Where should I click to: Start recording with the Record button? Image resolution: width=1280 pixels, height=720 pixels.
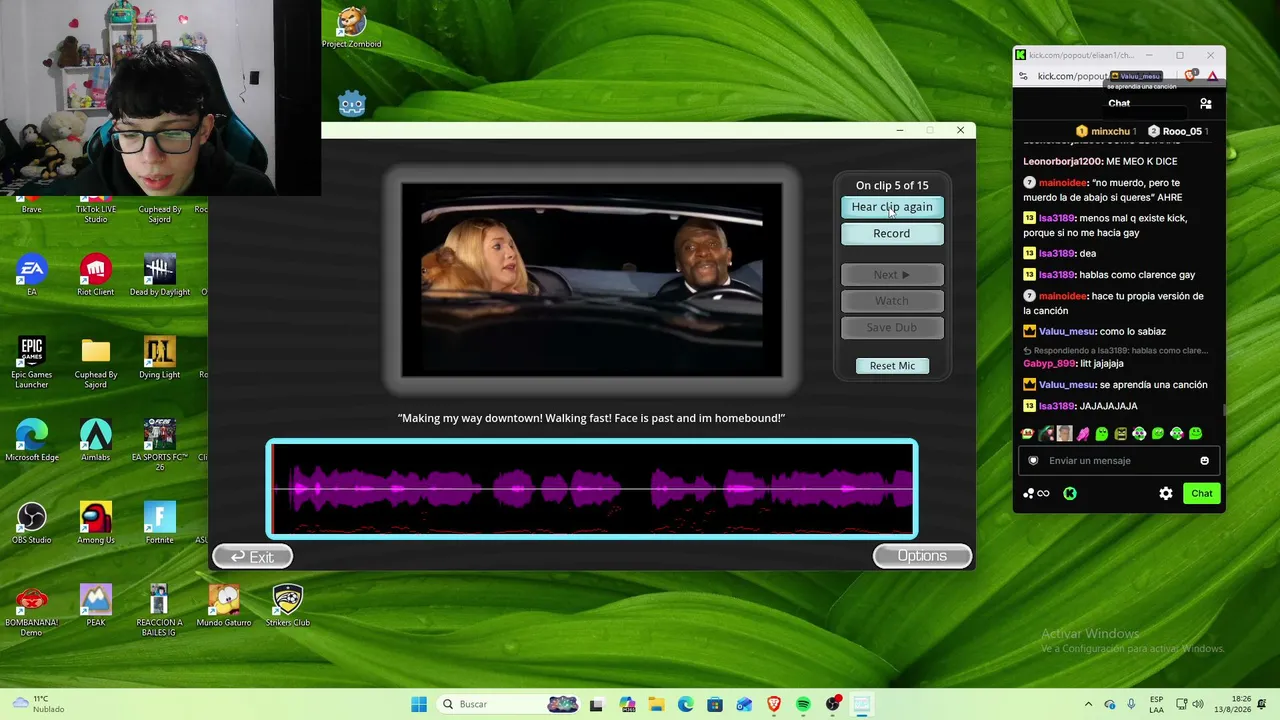(x=892, y=234)
